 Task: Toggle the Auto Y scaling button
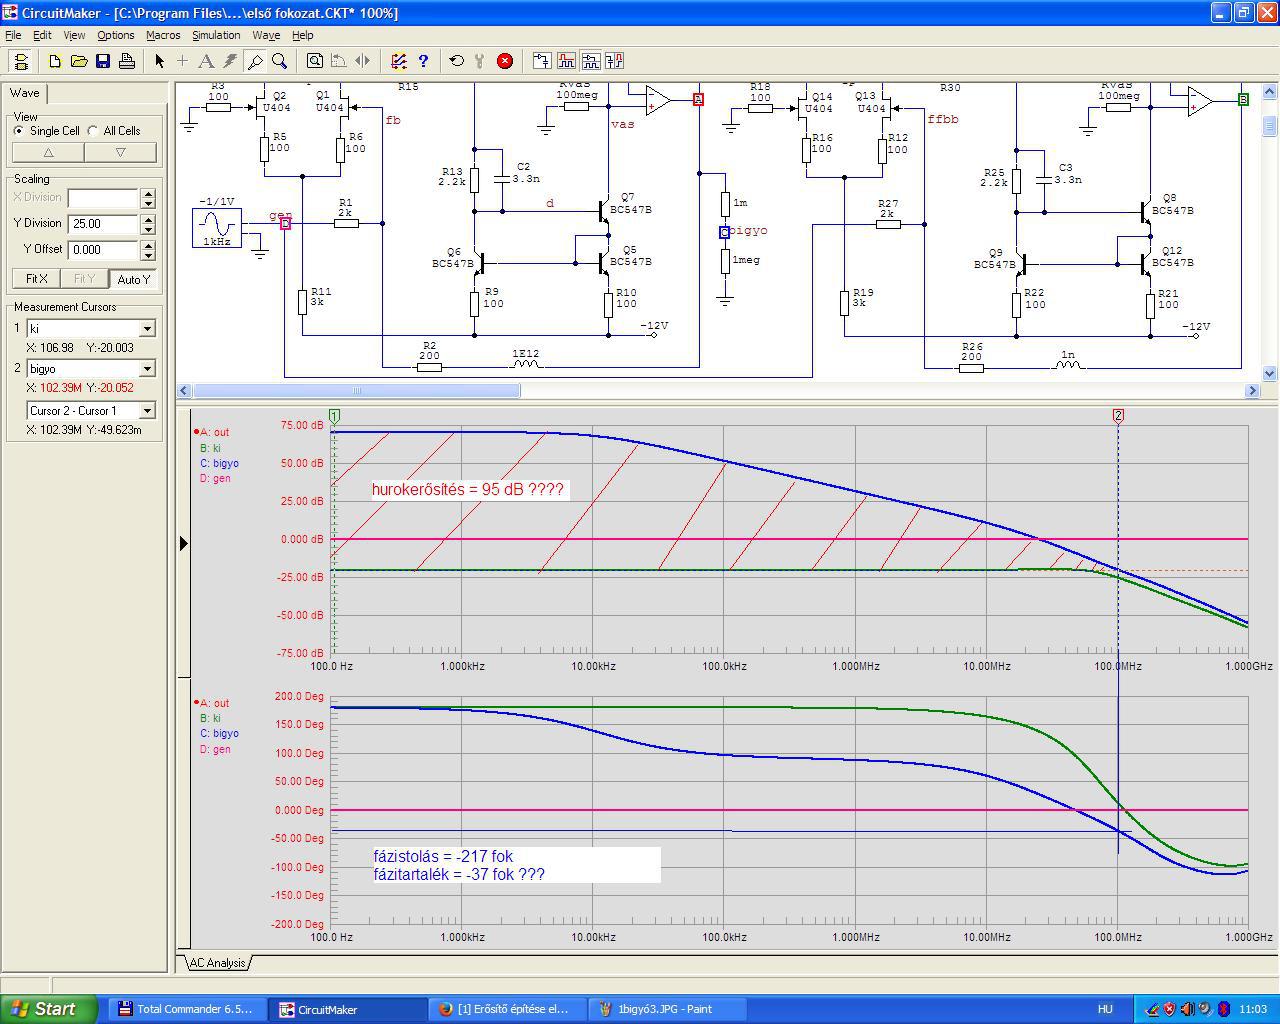point(133,279)
